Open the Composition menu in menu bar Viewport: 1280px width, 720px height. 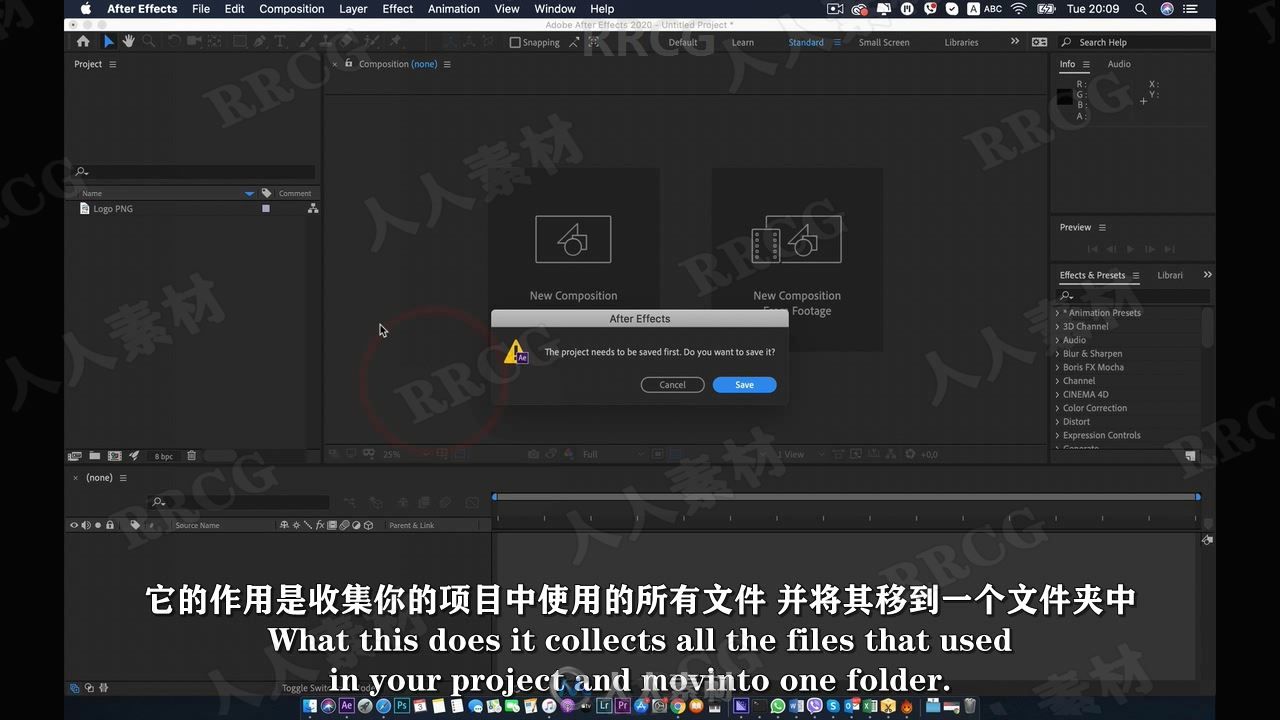(292, 9)
